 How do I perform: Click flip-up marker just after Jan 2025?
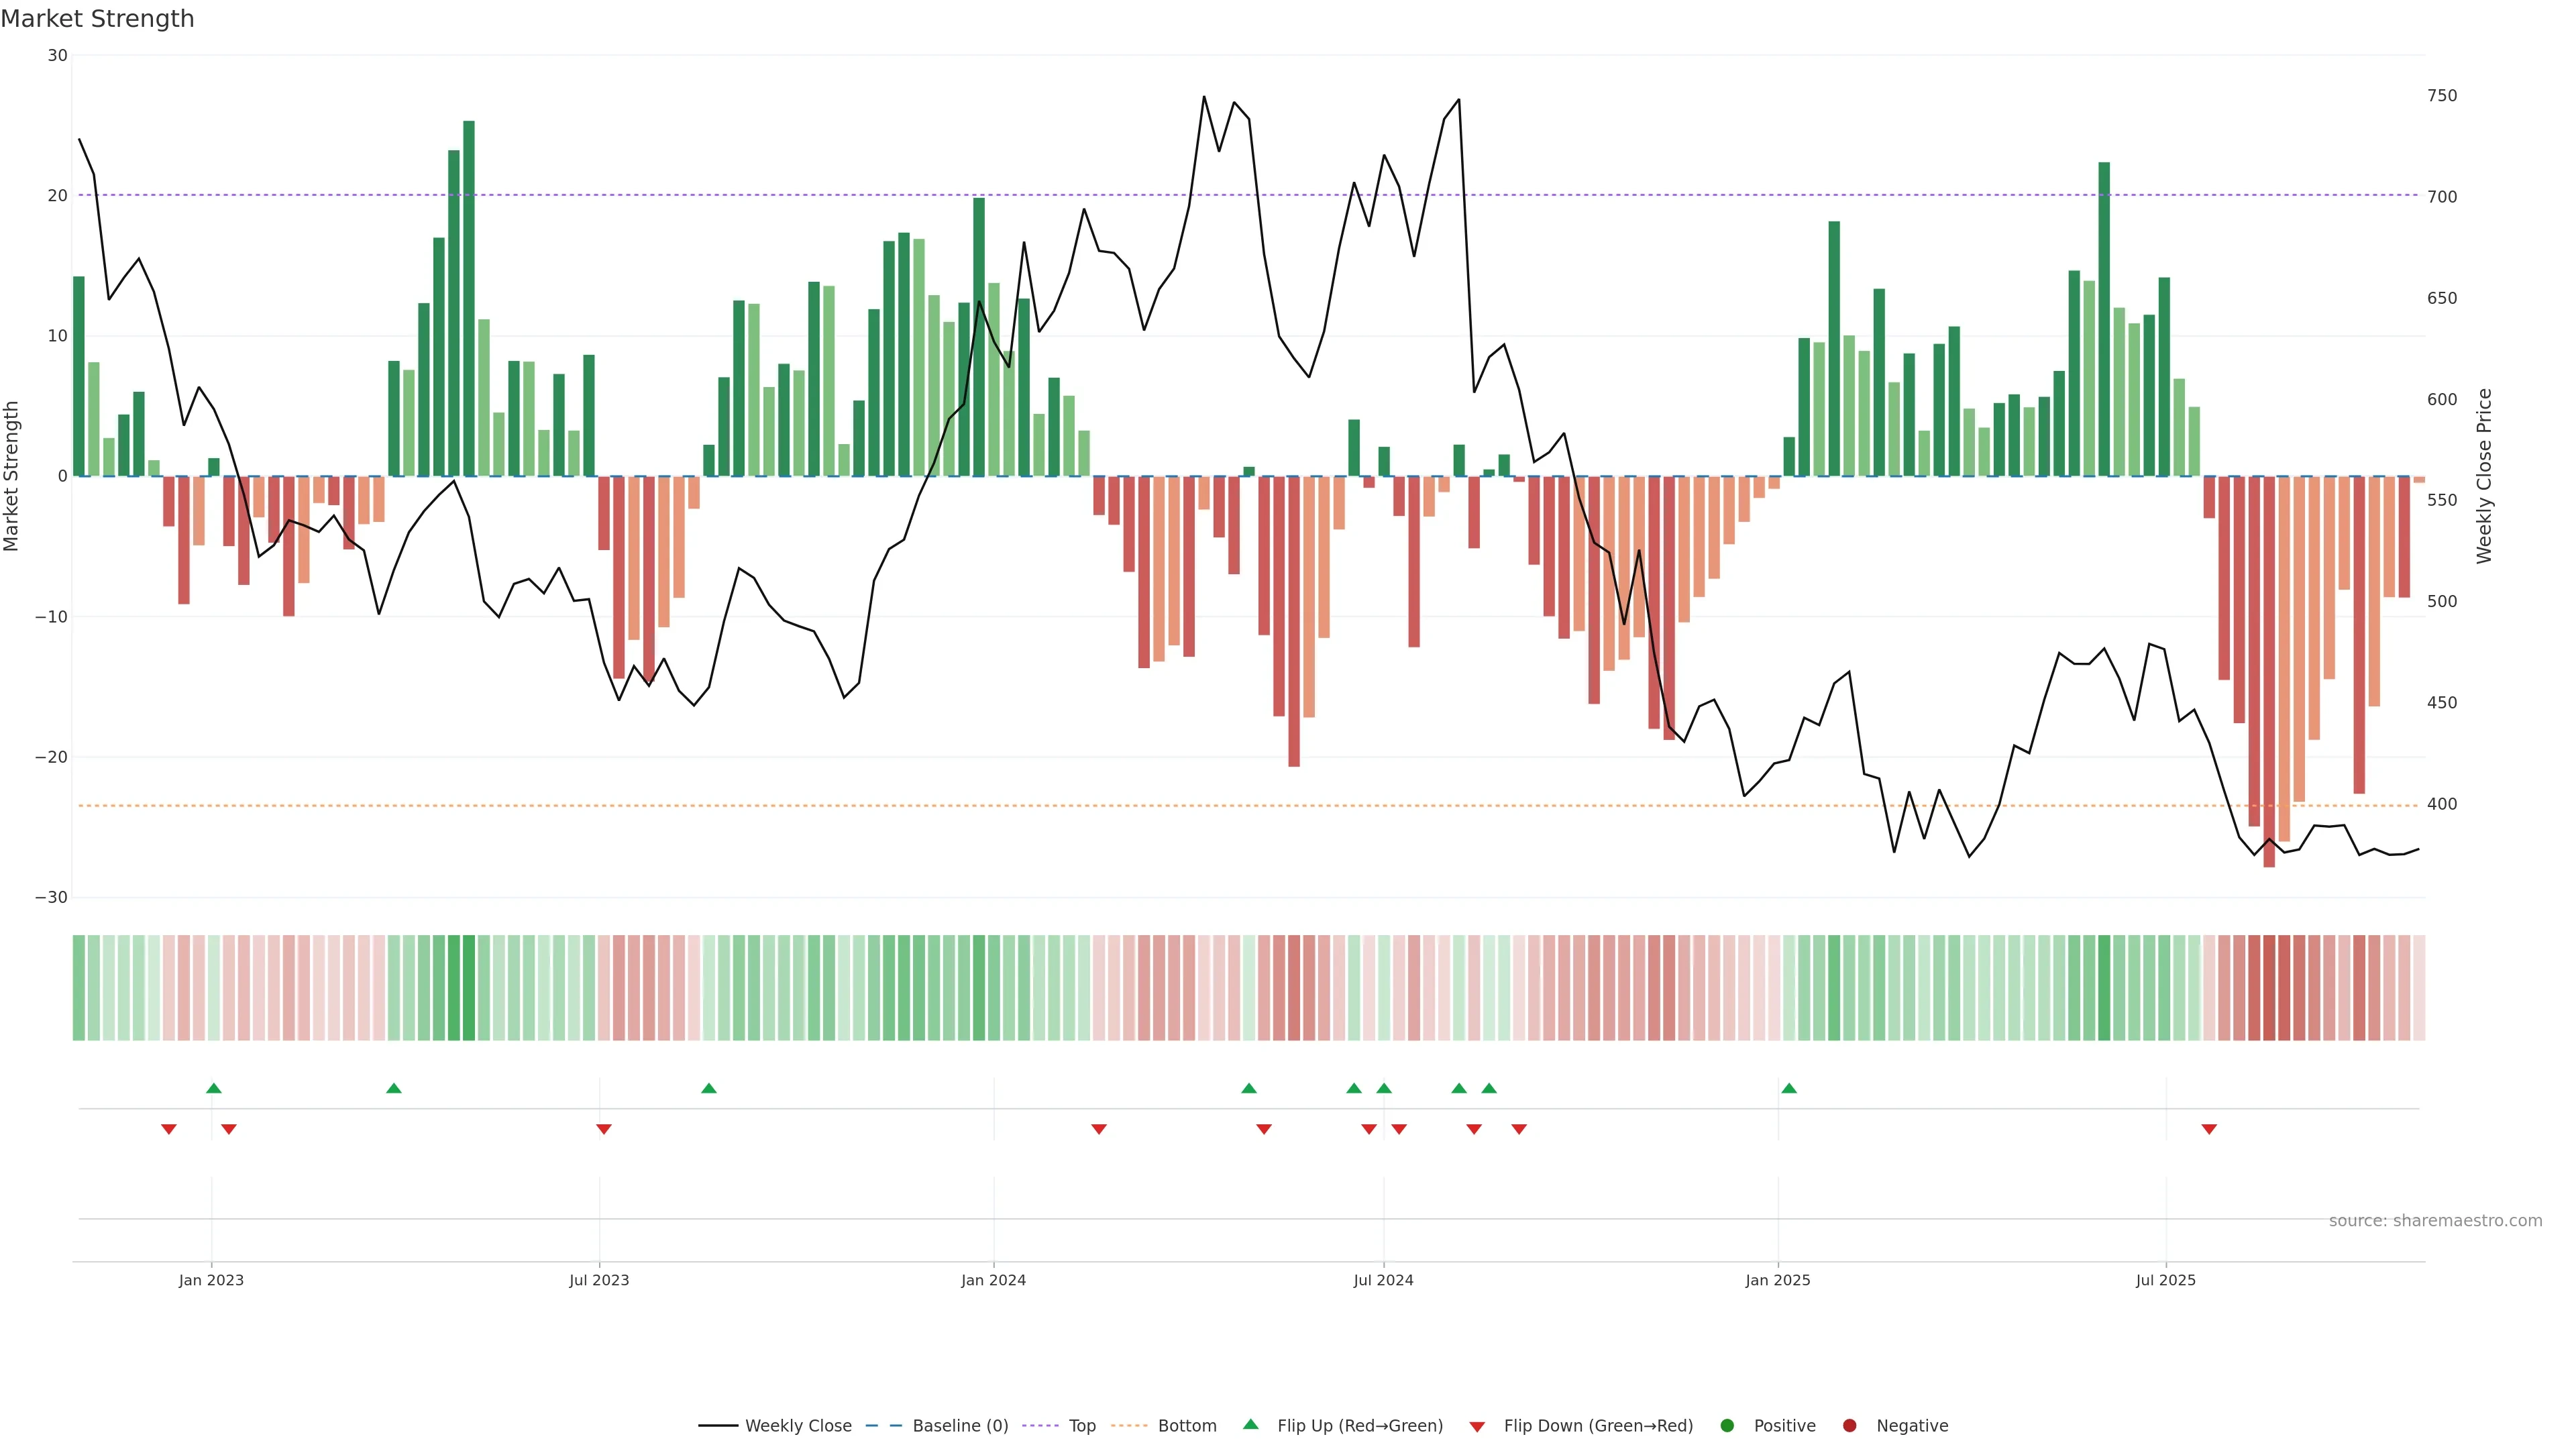pos(1789,1088)
